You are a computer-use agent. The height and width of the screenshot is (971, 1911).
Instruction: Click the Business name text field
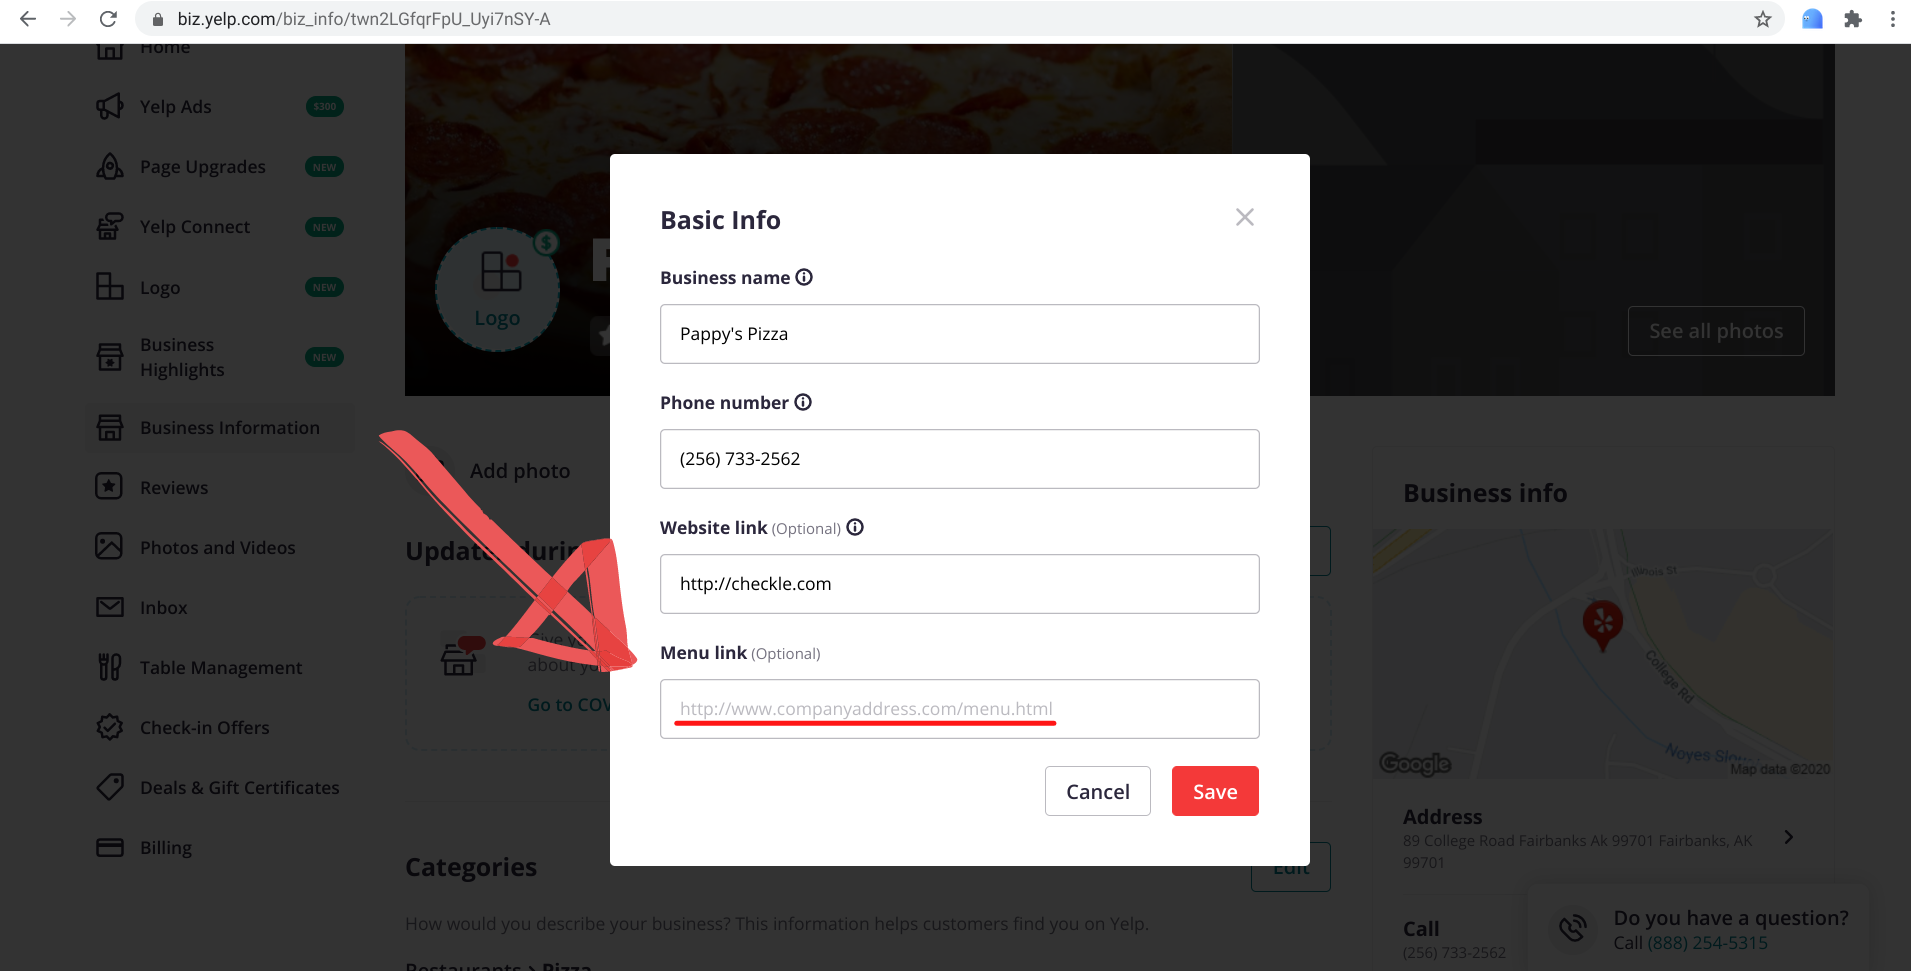[x=958, y=334]
